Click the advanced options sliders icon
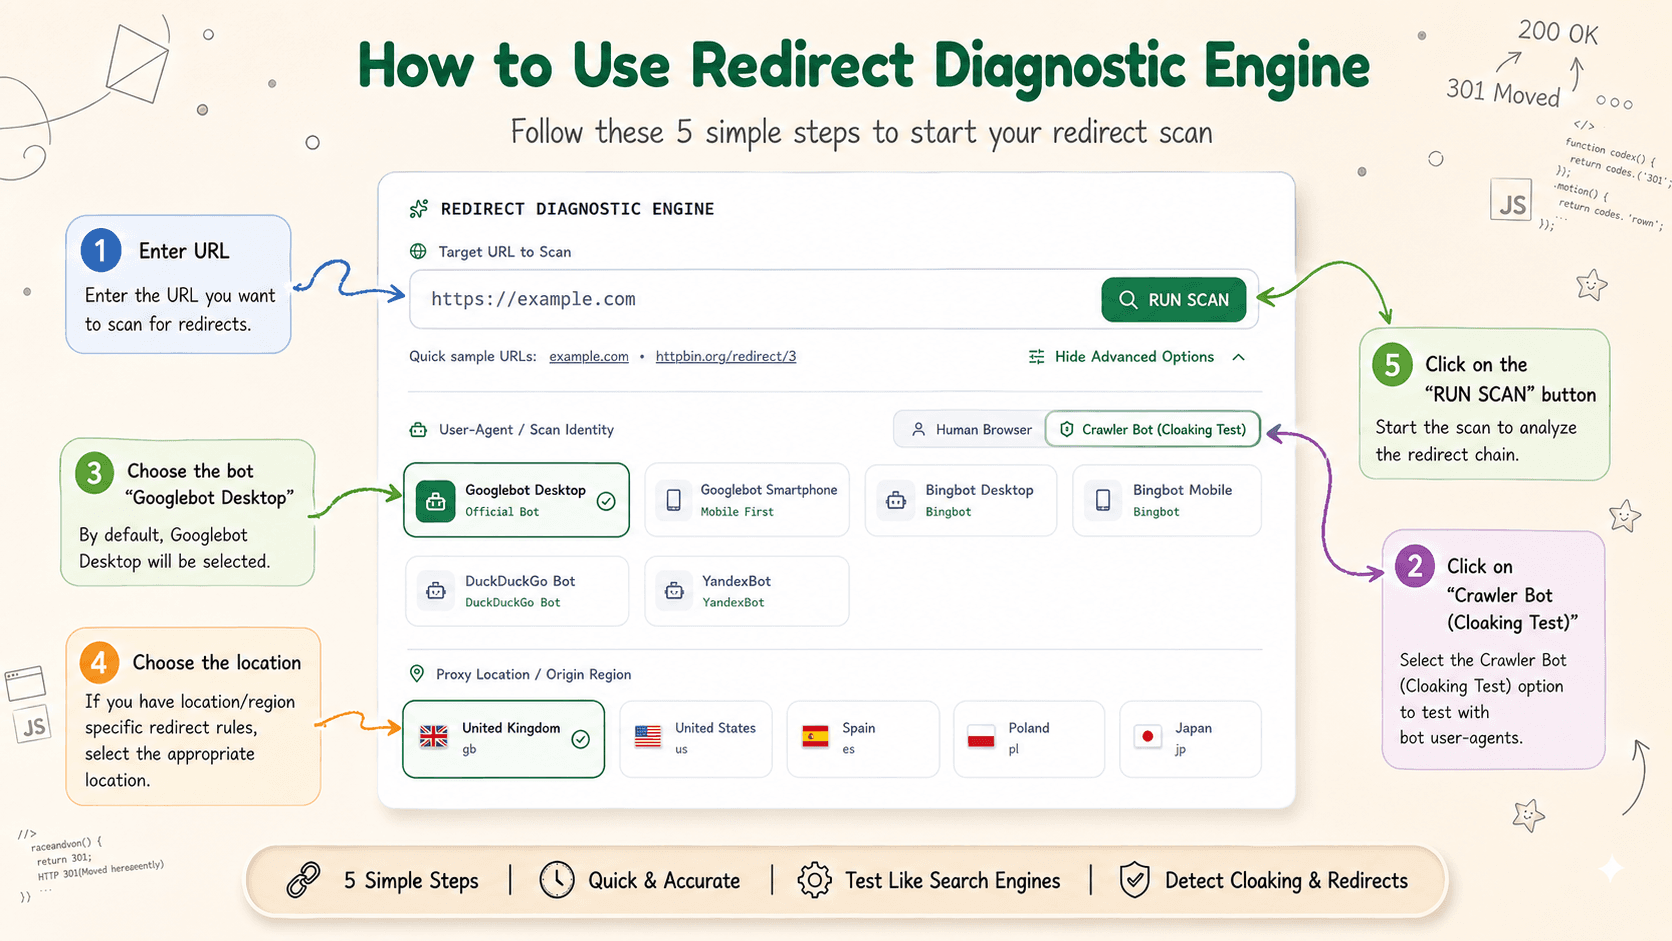The width and height of the screenshot is (1672, 941). click(x=1037, y=357)
